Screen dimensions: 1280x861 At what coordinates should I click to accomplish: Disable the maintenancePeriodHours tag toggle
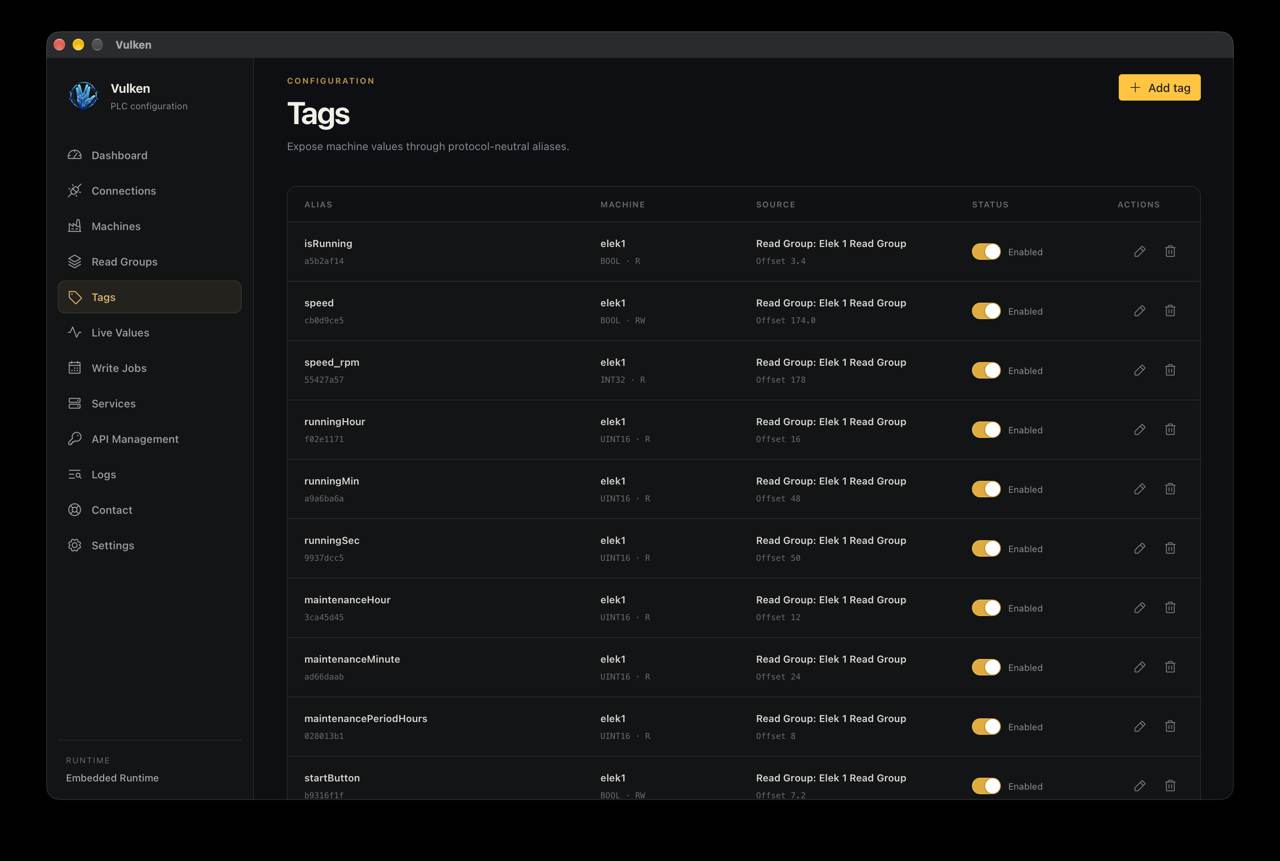pos(986,727)
